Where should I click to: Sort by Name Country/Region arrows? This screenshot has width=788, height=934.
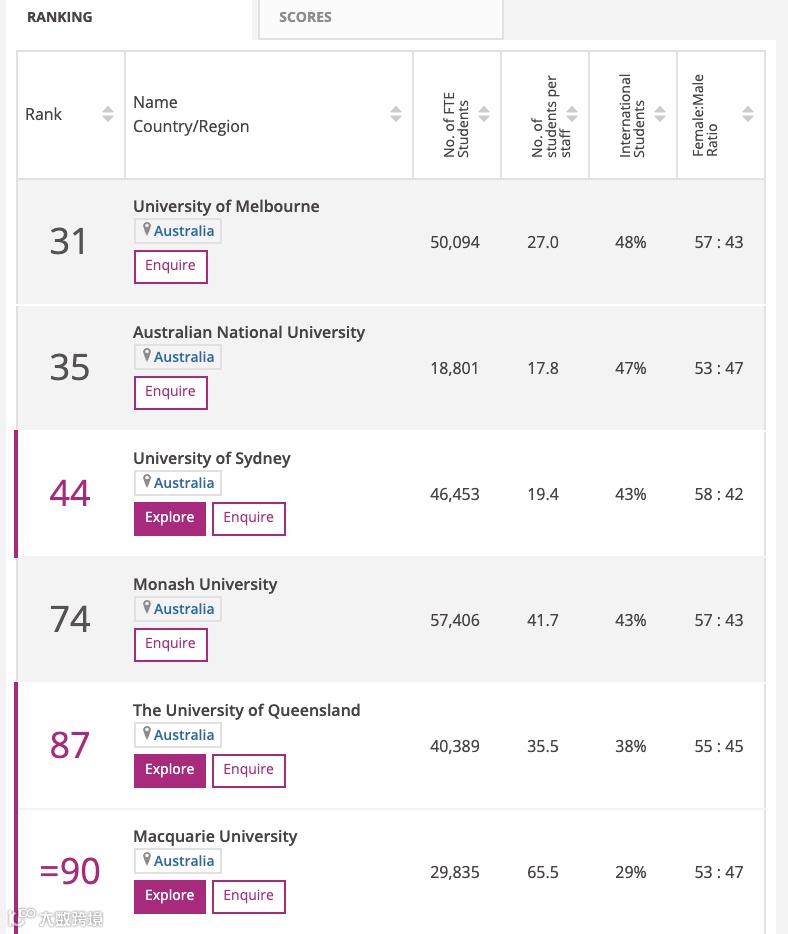396,115
